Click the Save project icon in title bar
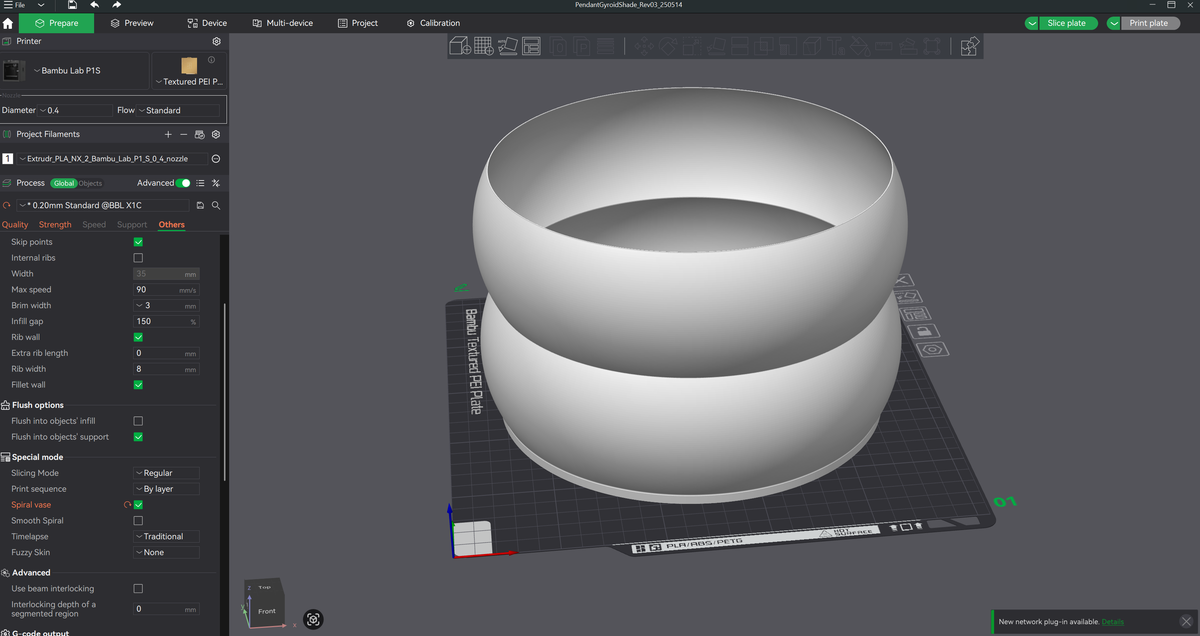Image resolution: width=1200 pixels, height=636 pixels. tap(72, 5)
